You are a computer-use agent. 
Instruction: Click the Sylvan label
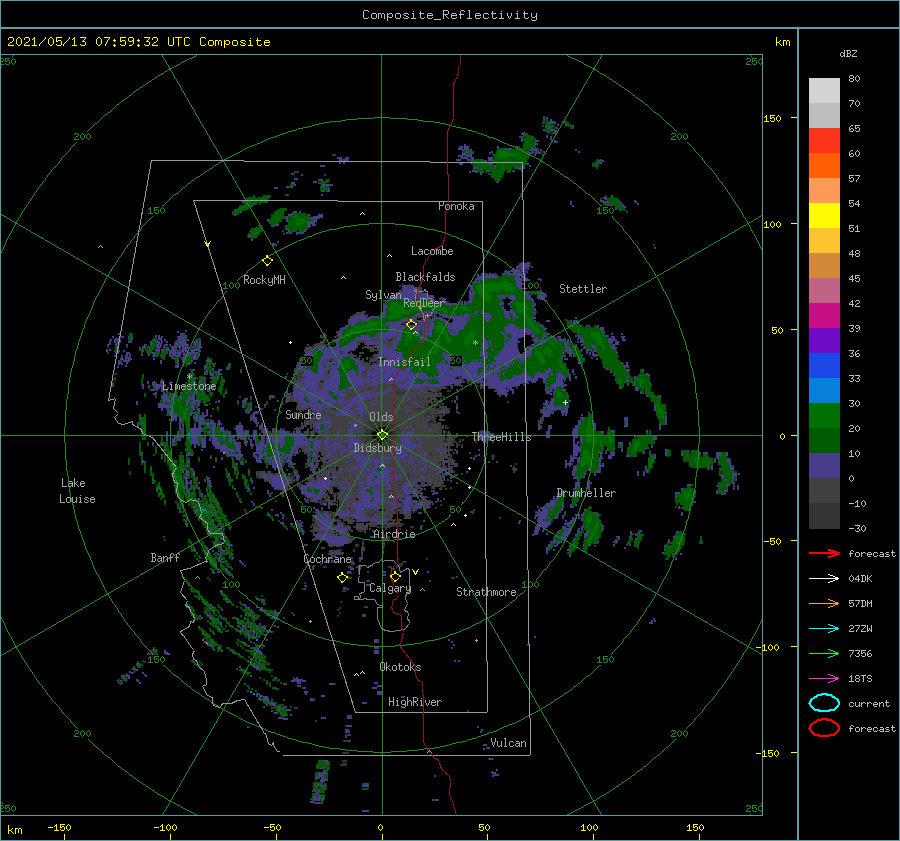point(383,295)
